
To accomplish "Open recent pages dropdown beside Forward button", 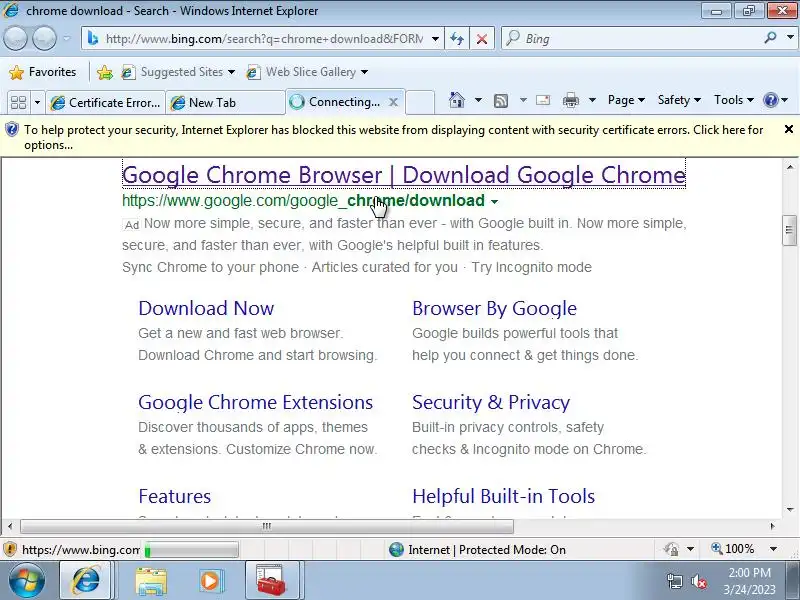I will coord(67,38).
